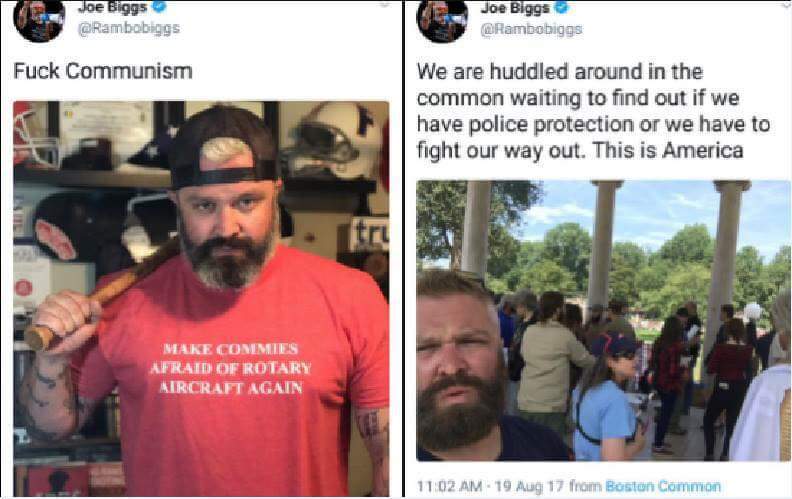792x499 pixels.
Task: Open profile avatar on the right tweet
Action: tap(442, 19)
